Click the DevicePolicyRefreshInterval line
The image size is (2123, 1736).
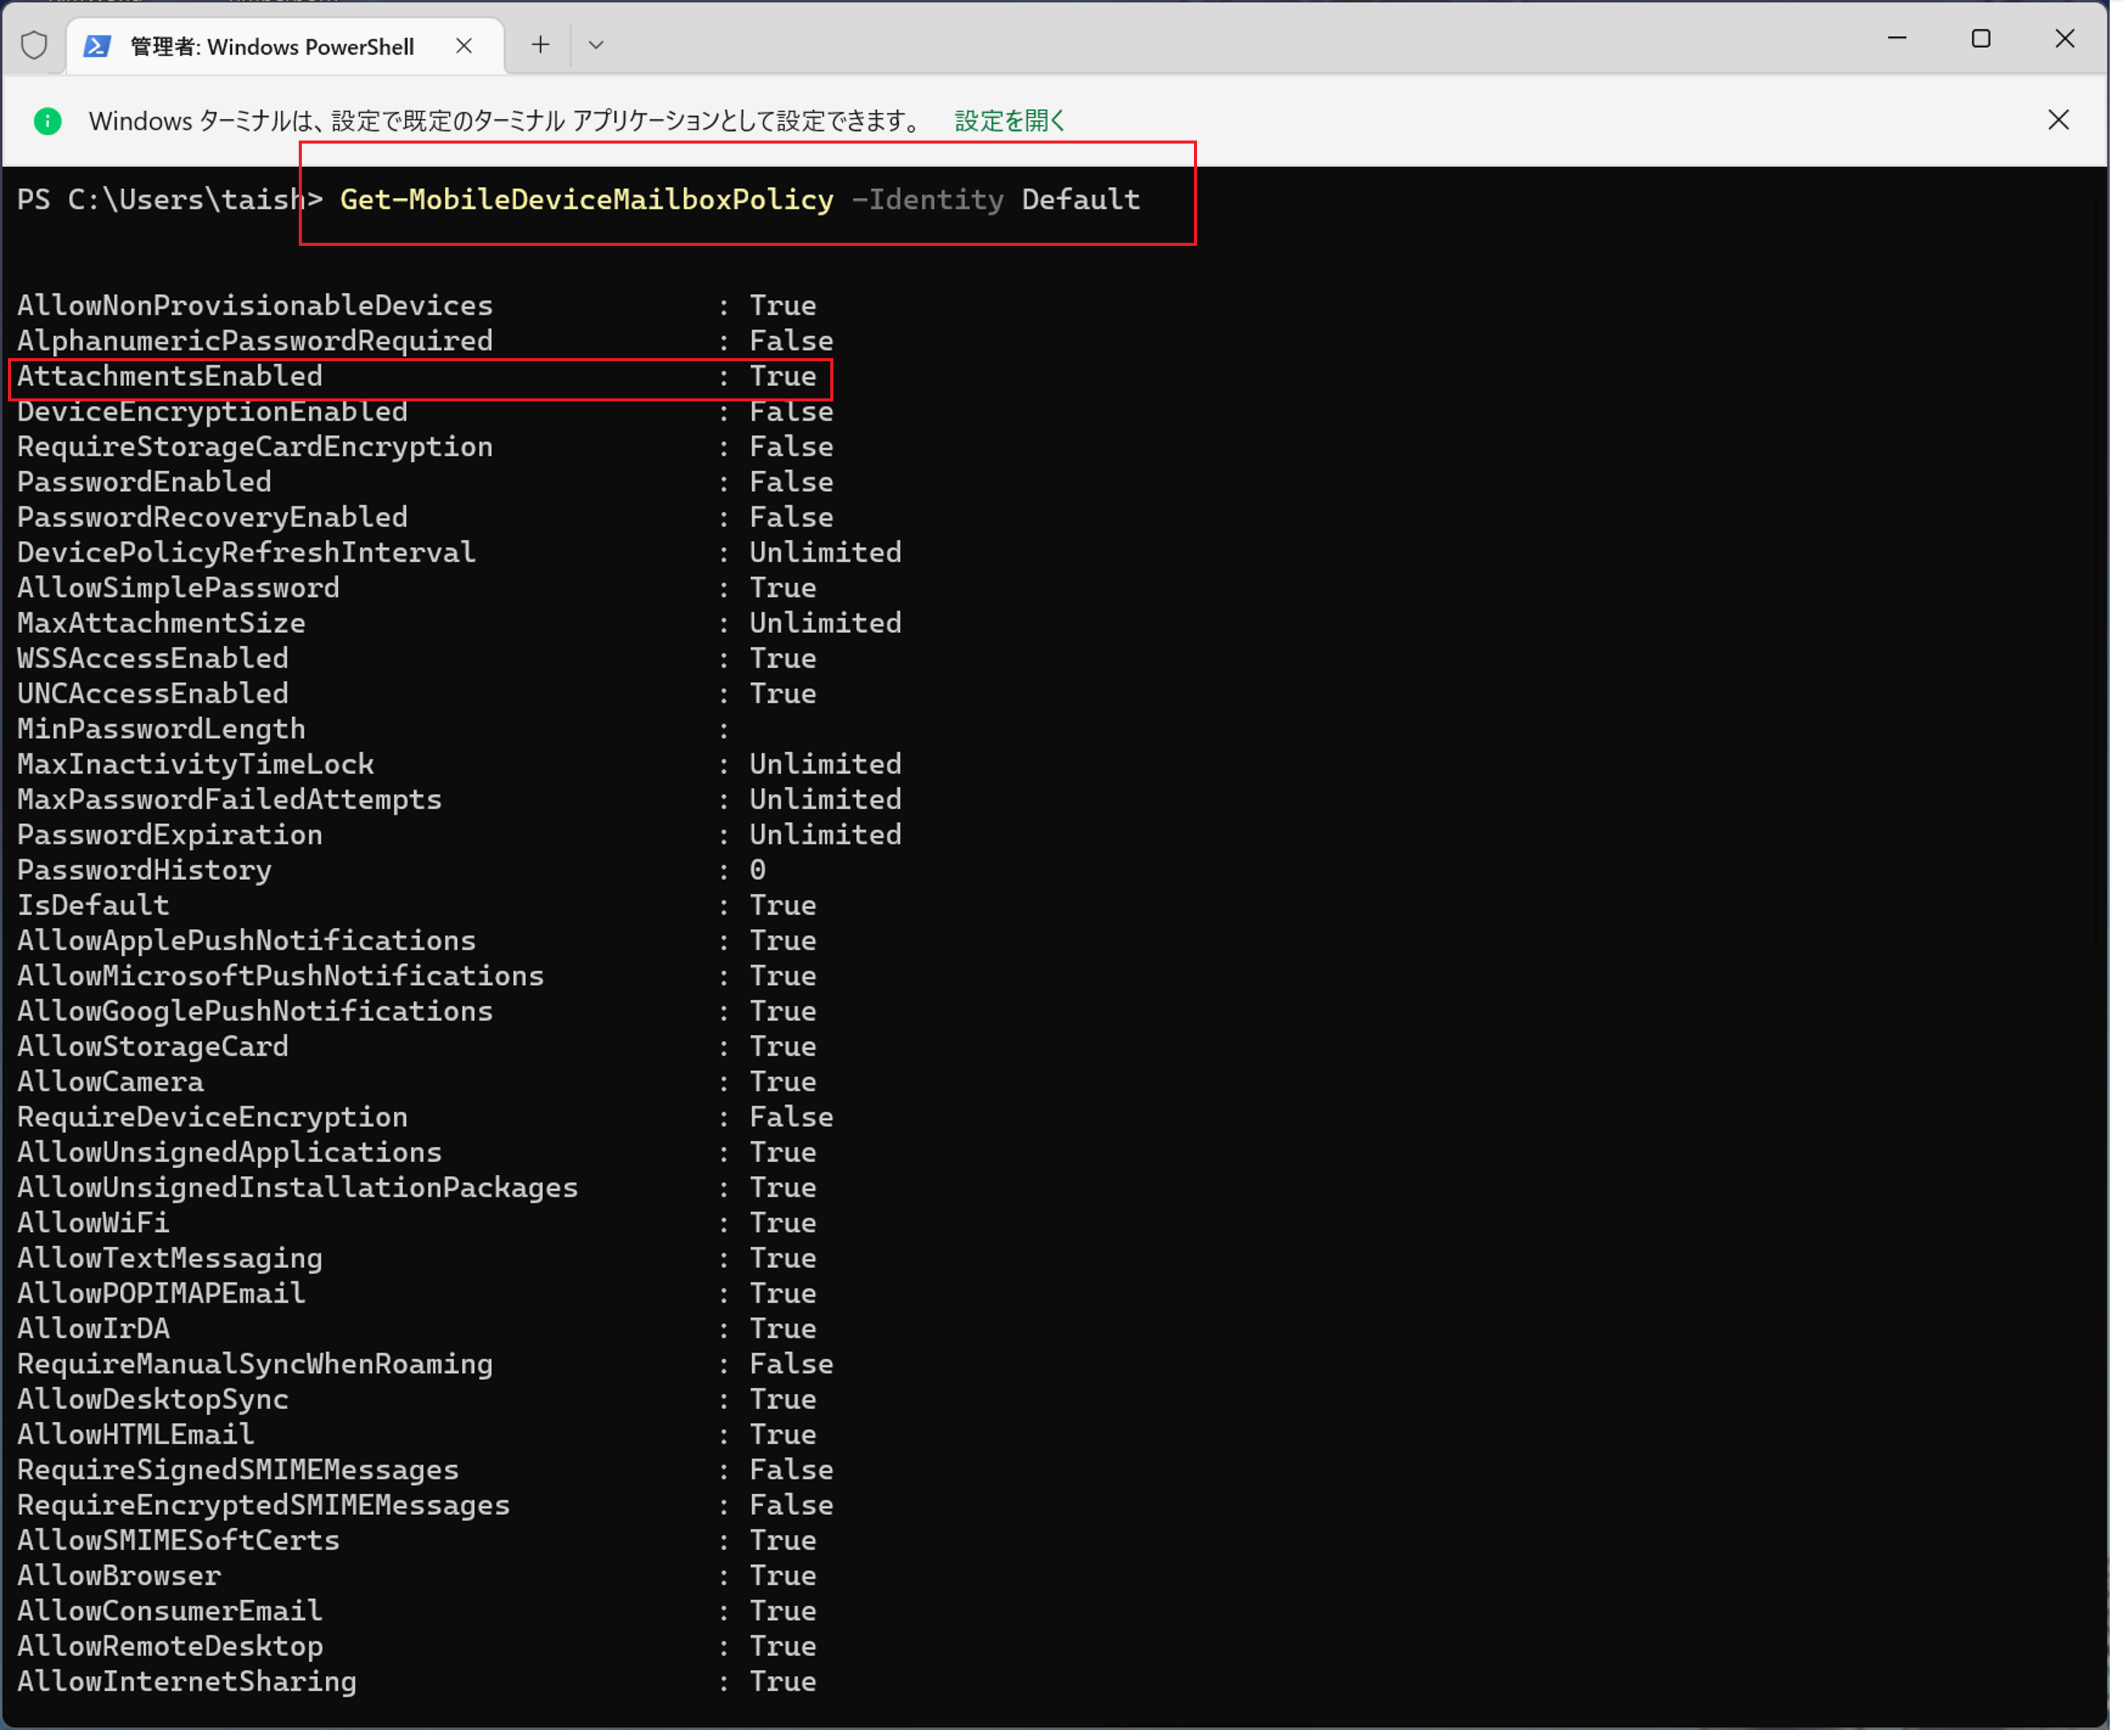pyautogui.click(x=460, y=553)
